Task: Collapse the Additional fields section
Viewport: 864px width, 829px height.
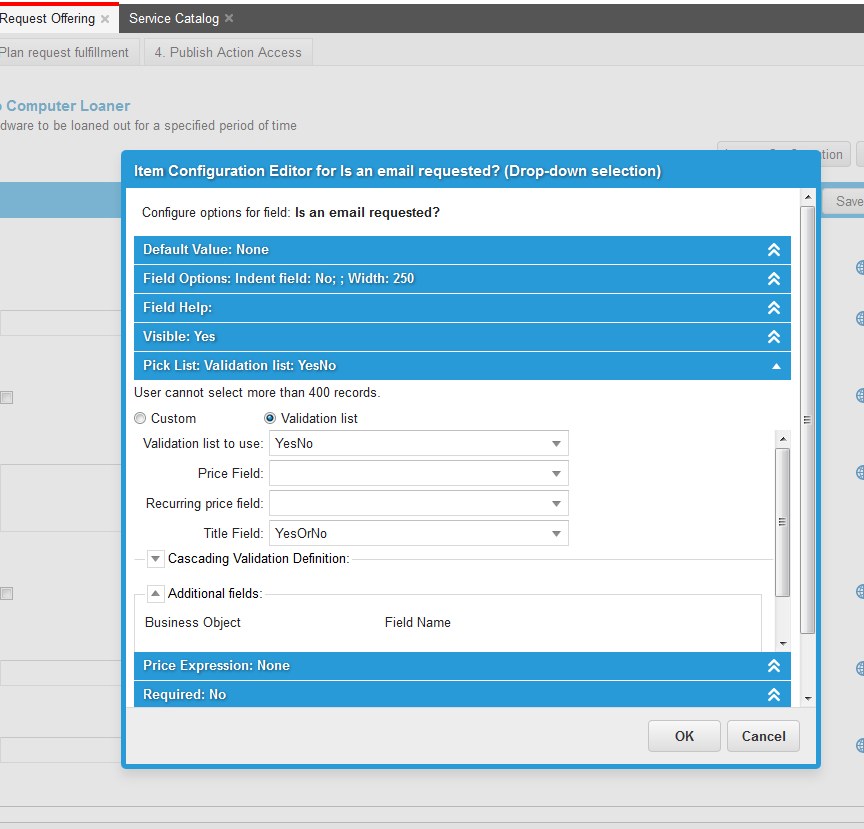Action: pyautogui.click(x=156, y=594)
